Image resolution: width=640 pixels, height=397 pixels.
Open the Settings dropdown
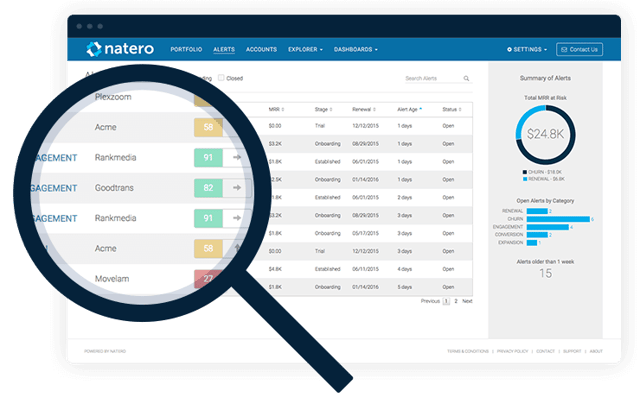point(527,49)
